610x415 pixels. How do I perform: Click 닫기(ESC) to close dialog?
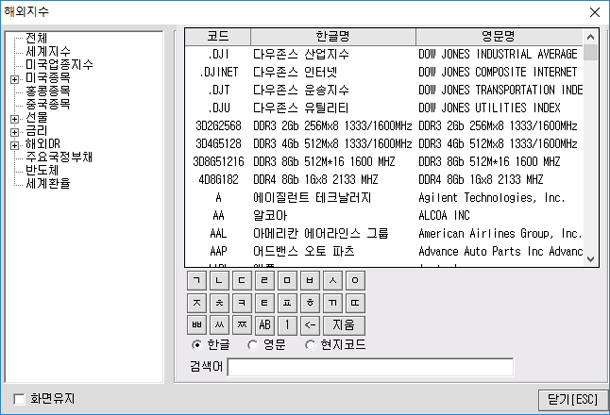(x=573, y=400)
